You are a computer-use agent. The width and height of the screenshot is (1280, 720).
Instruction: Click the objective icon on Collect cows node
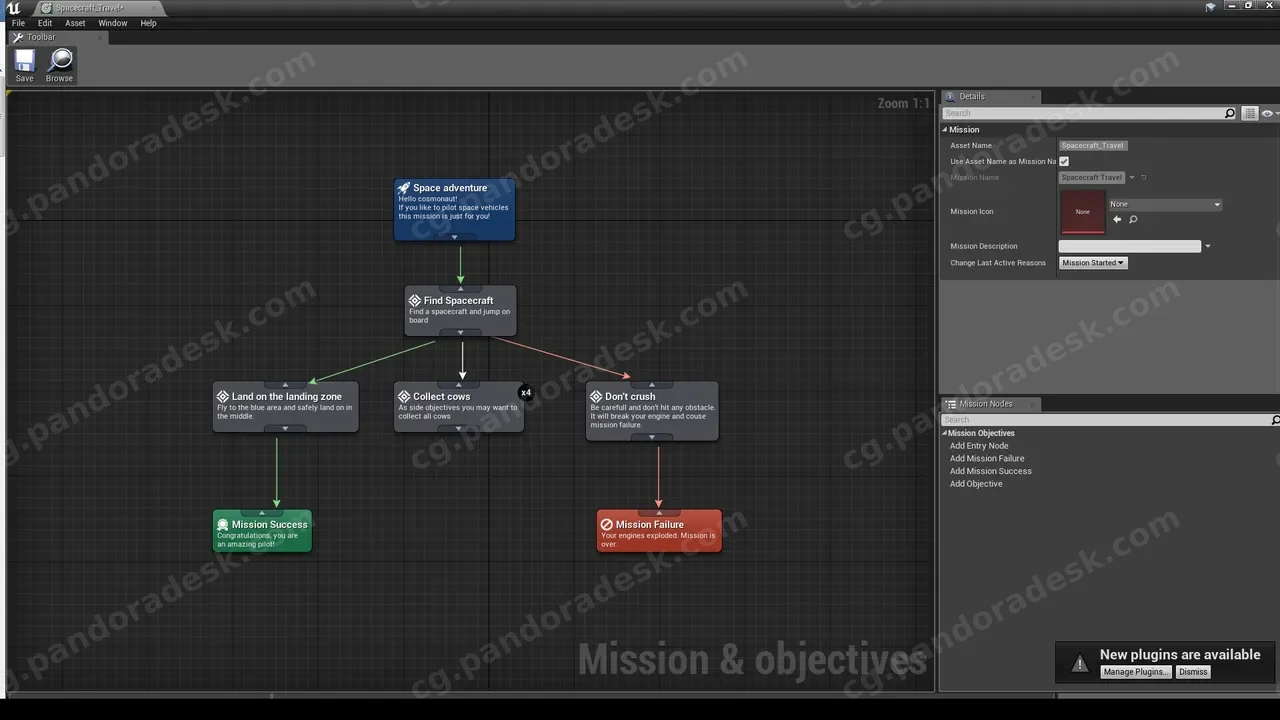[404, 396]
